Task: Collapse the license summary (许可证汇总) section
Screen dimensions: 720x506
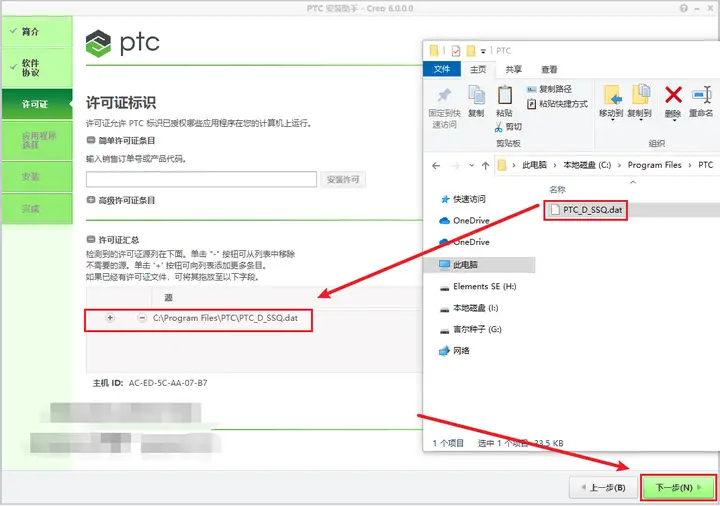Action: 91,239
